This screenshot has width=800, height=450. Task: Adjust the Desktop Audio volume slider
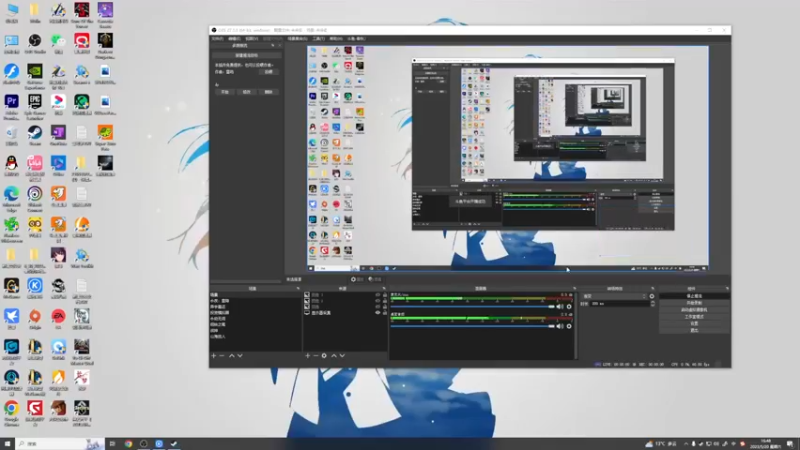(x=472, y=326)
